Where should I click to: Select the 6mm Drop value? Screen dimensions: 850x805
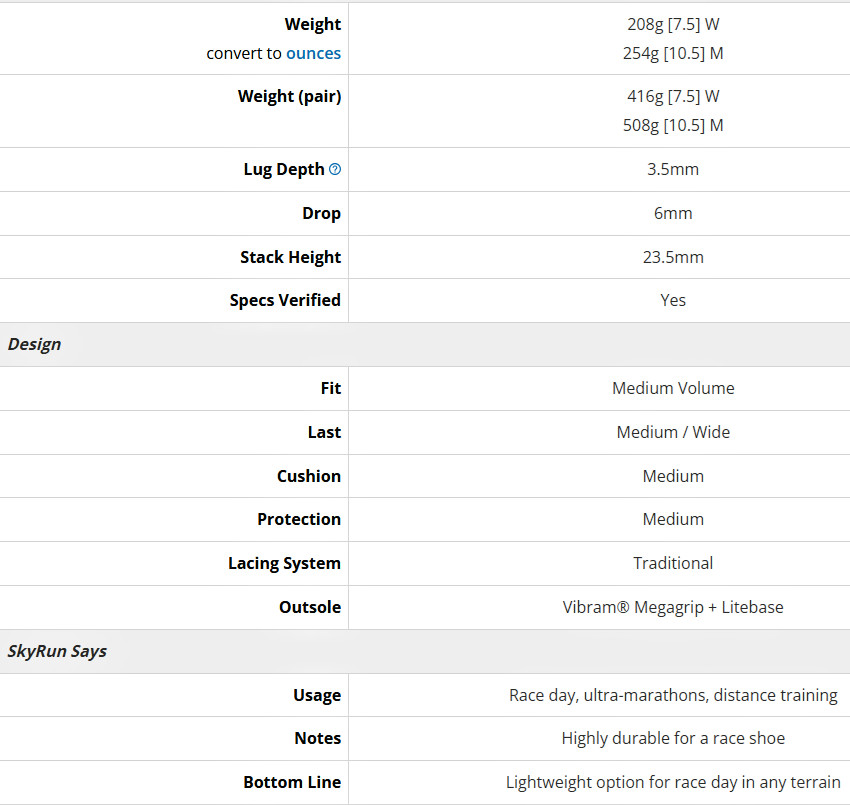pyautogui.click(x=673, y=213)
